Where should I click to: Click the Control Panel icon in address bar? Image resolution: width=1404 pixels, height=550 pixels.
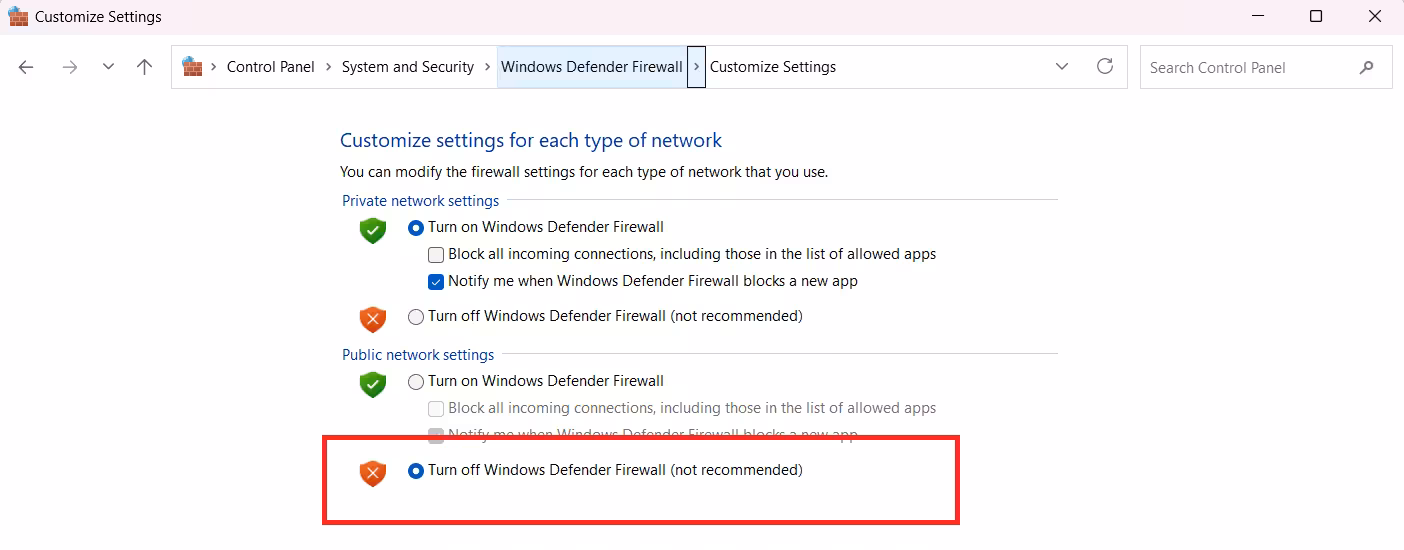[191, 67]
